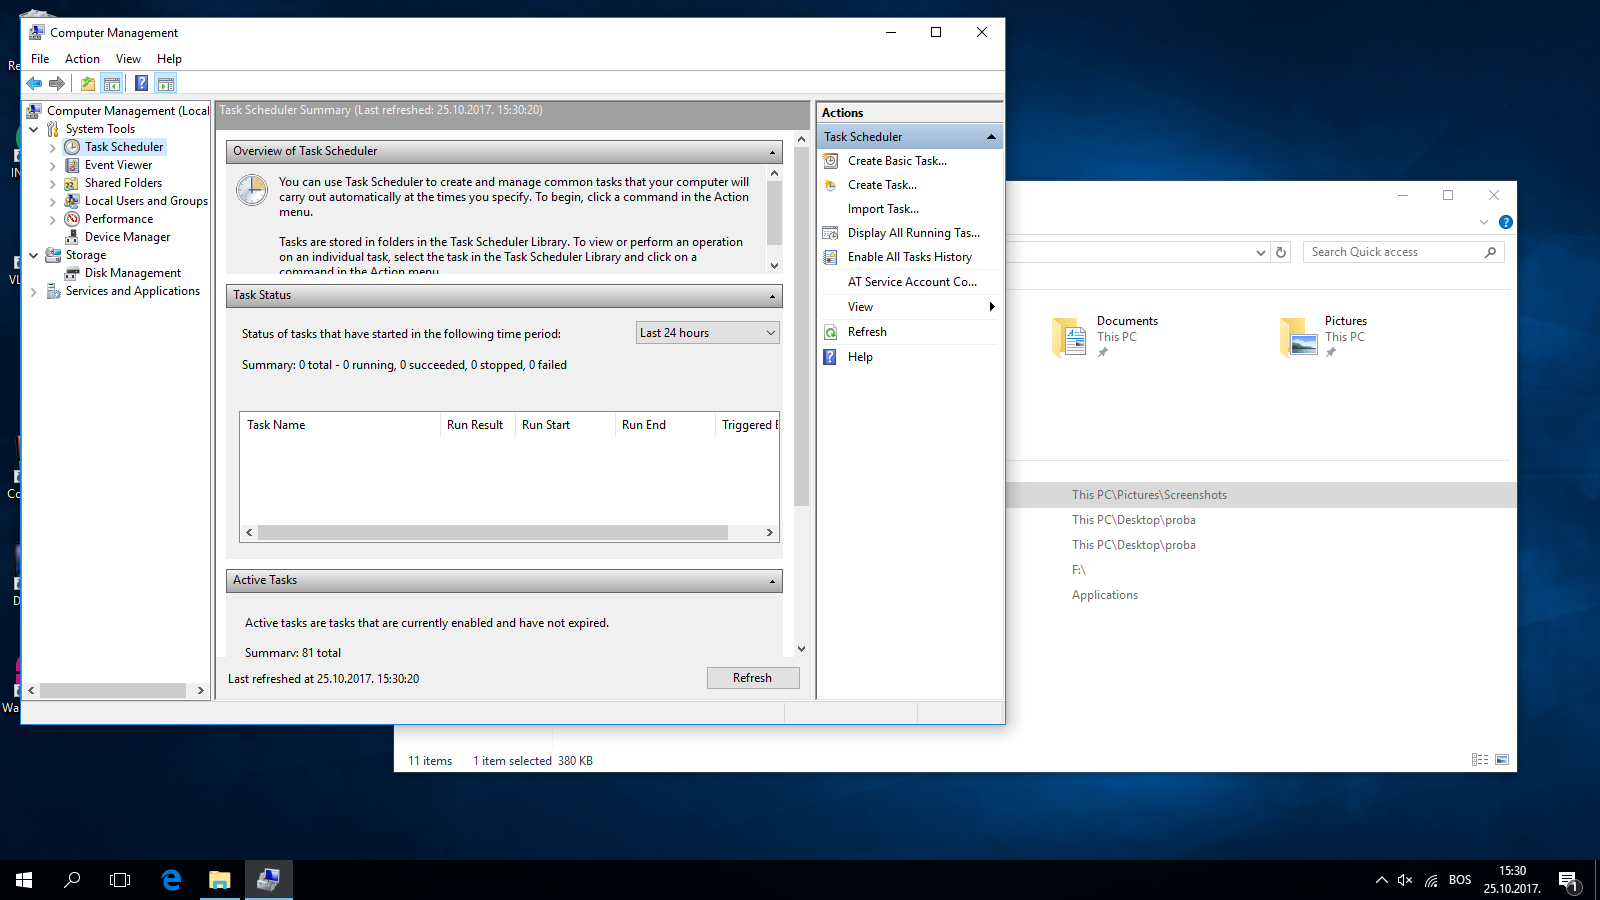This screenshot has width=1600, height=900.
Task: Click the Refresh button below the summary
Action: (752, 678)
